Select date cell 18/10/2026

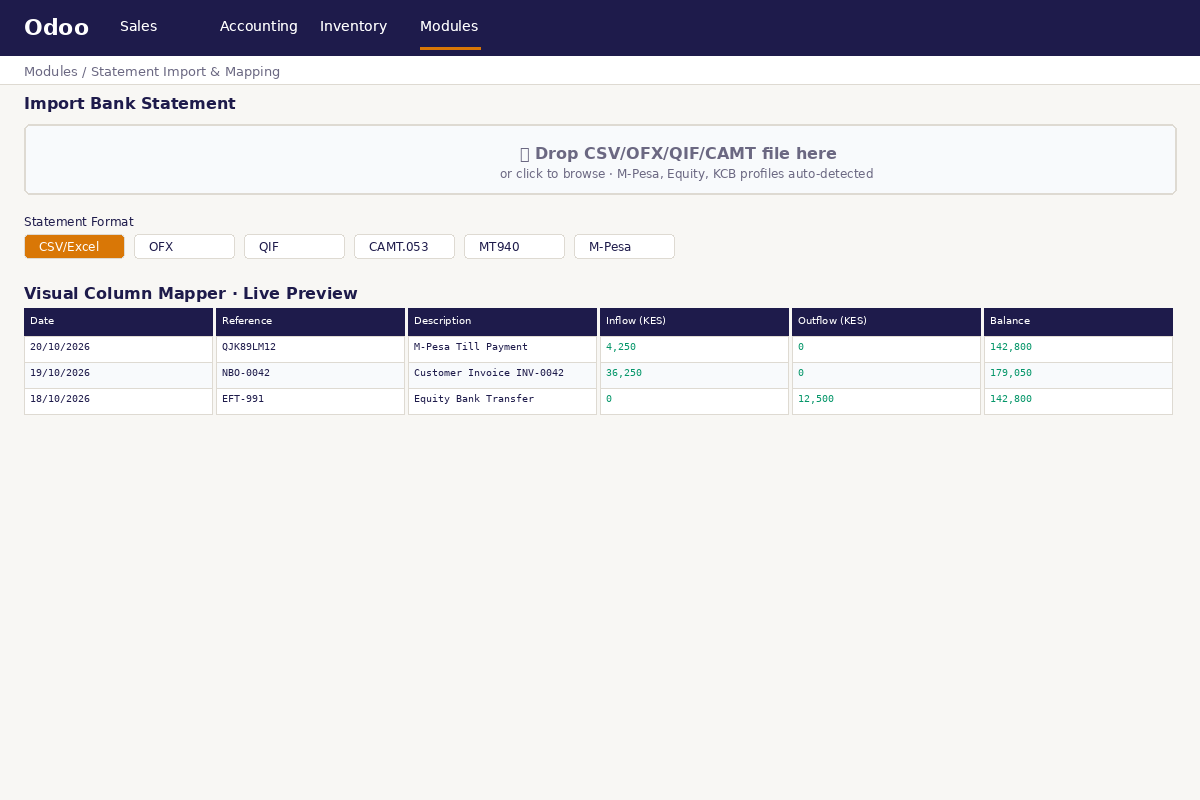pyautogui.click(x=118, y=401)
